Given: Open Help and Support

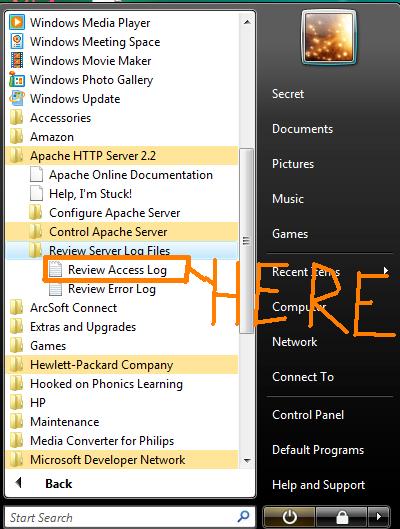Looking at the screenshot, I should pyautogui.click(x=319, y=485).
